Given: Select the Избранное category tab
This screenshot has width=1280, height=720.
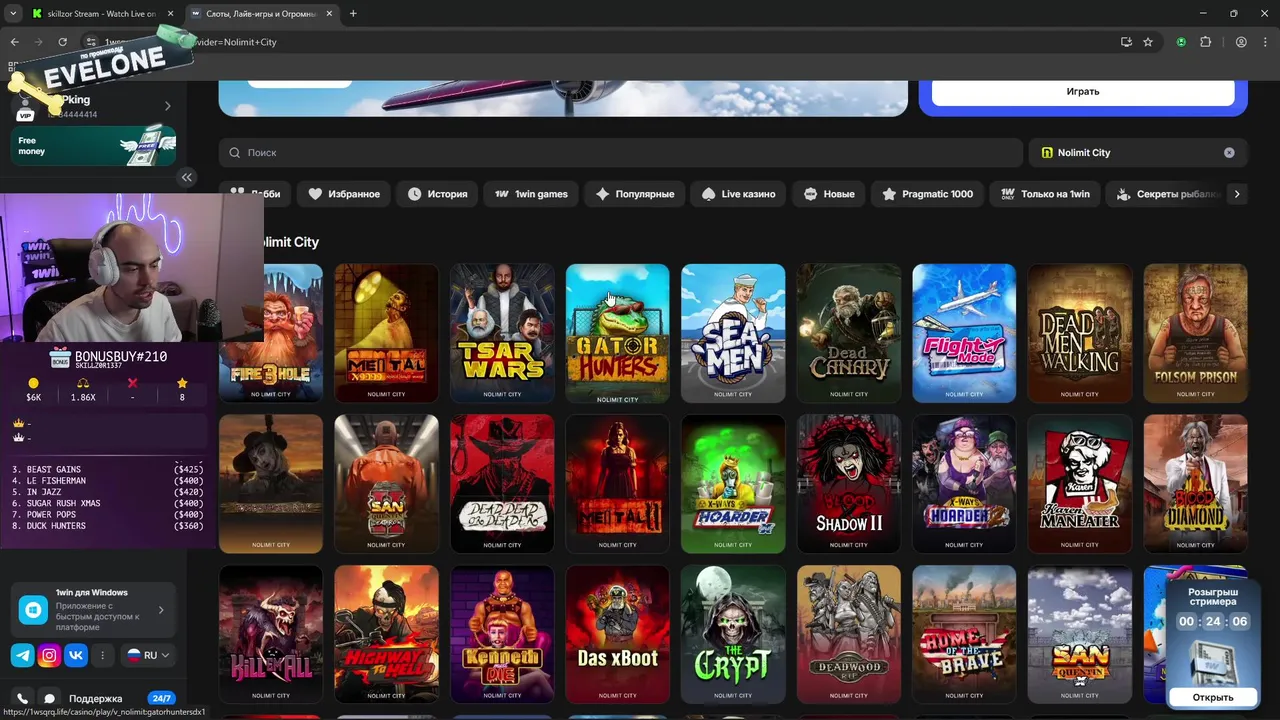Looking at the screenshot, I should (x=344, y=194).
